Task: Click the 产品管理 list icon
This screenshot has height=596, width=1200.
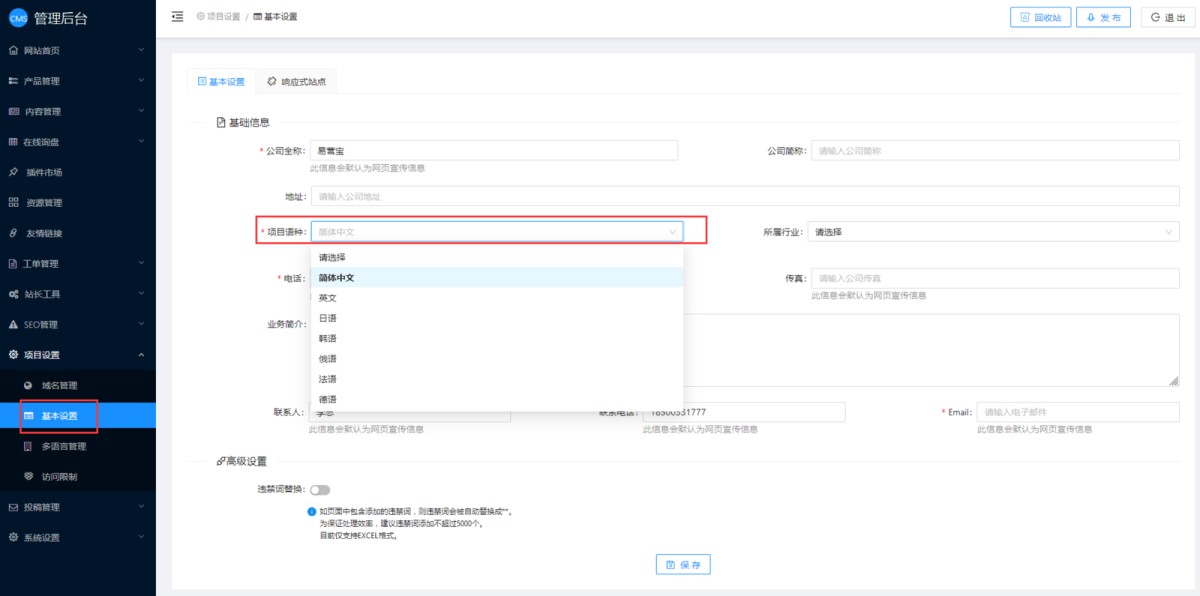Action: coord(13,81)
